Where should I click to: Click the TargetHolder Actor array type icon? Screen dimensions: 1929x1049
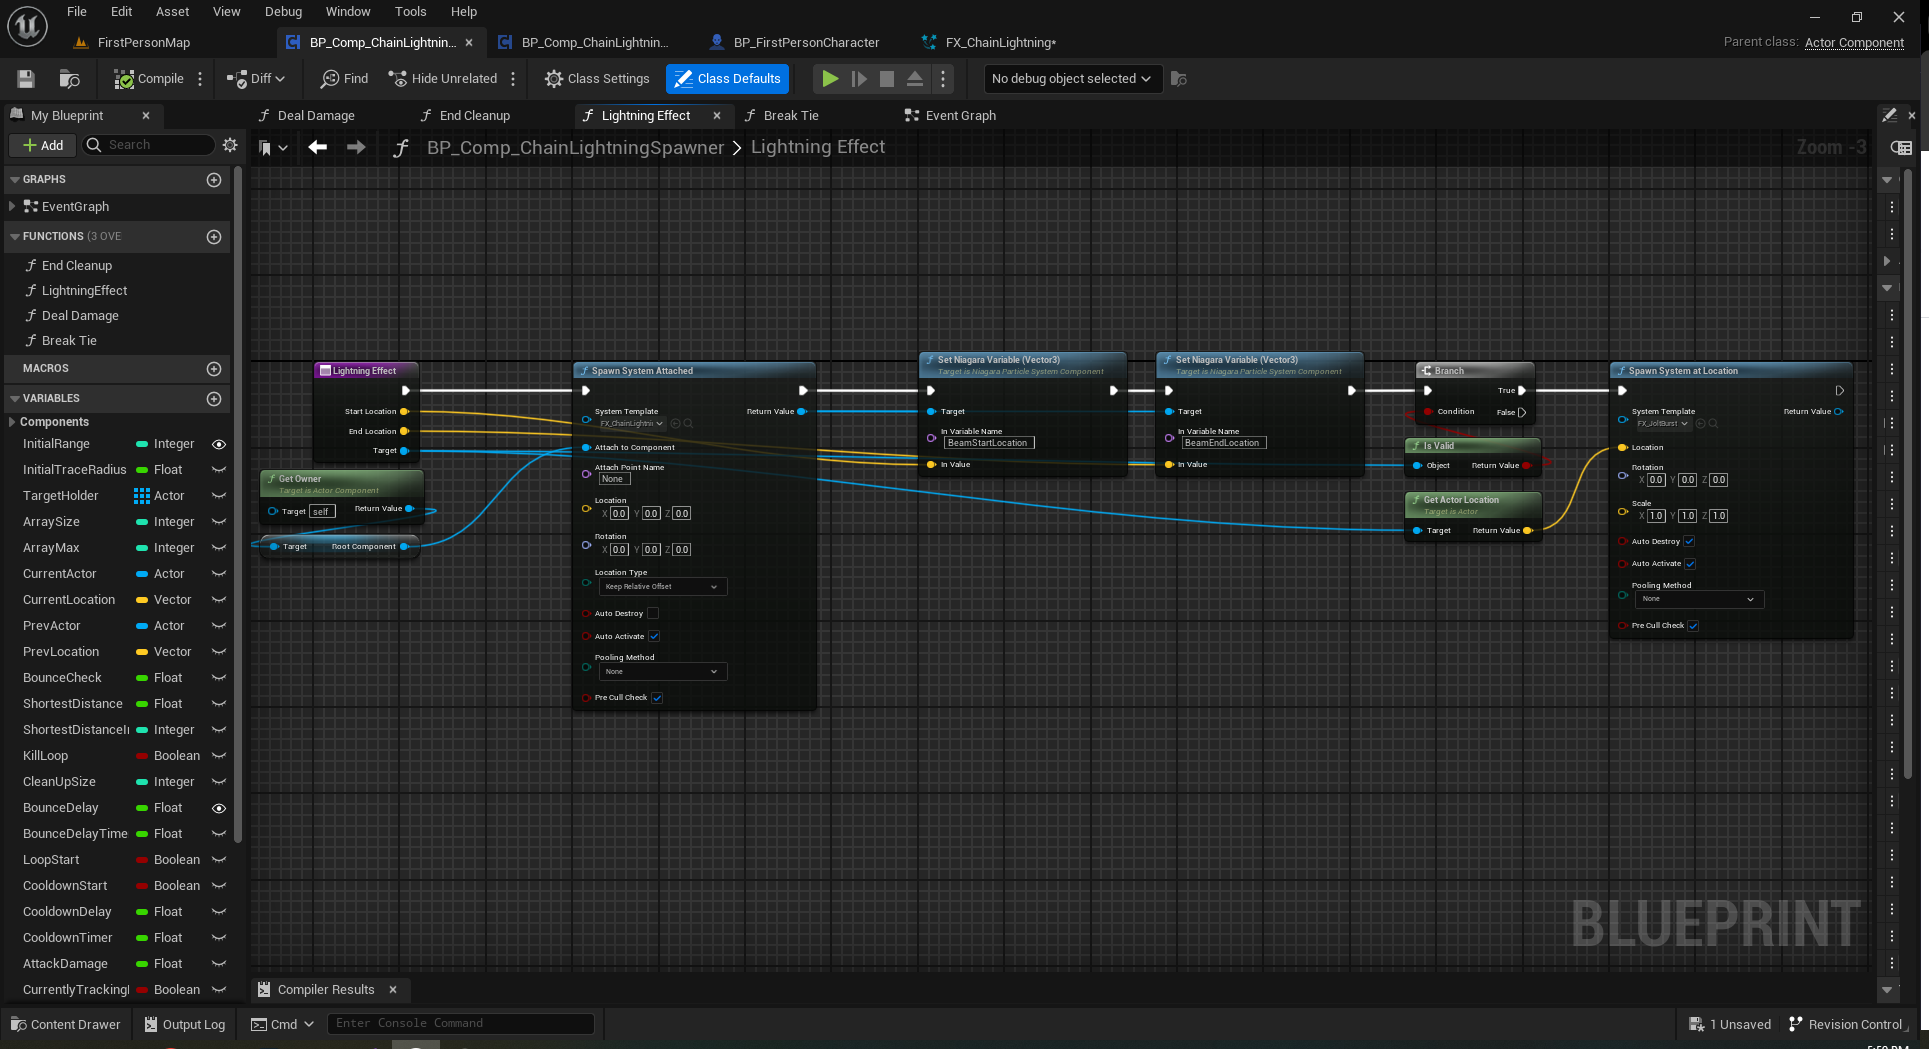coord(142,497)
